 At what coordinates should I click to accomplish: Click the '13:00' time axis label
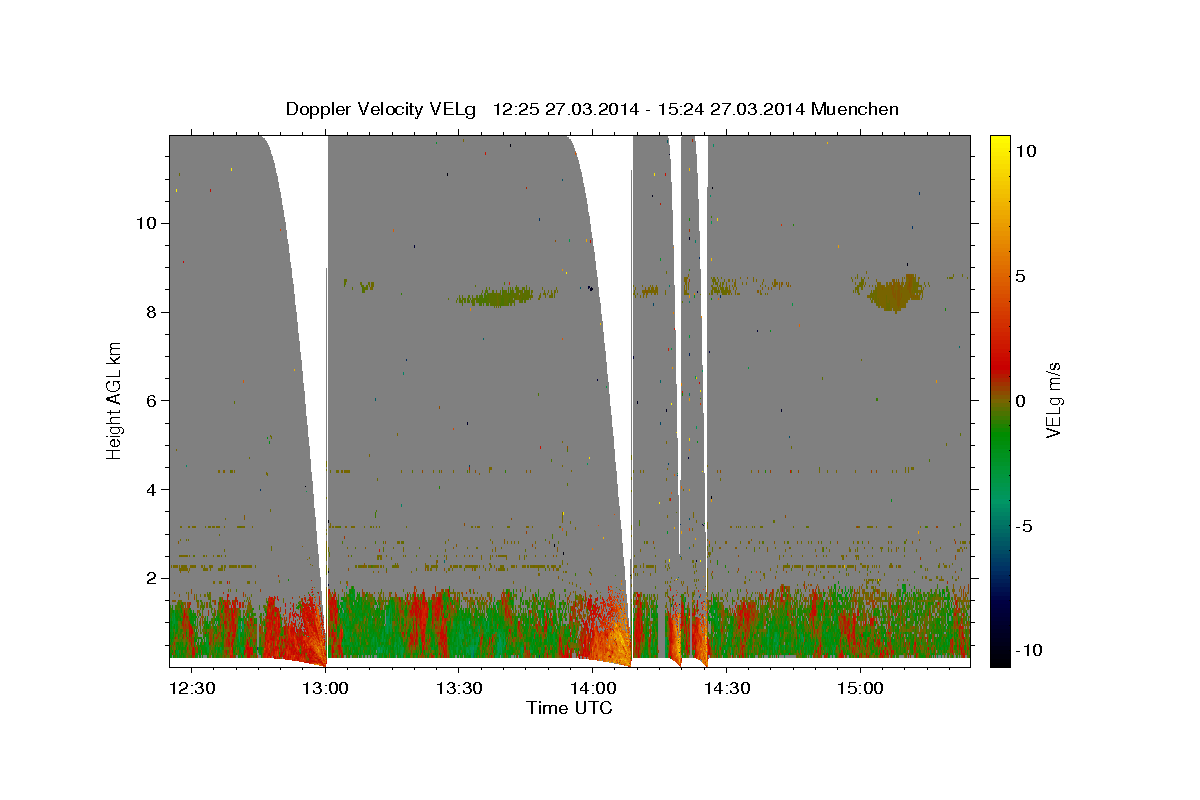tap(325, 688)
